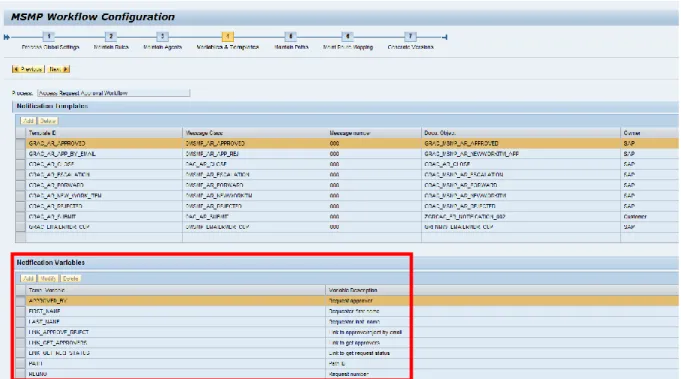Click template ID cell GRAC_AR_APP_BY_EMAIL
Screen dimensions: 681x379
tap(104, 154)
